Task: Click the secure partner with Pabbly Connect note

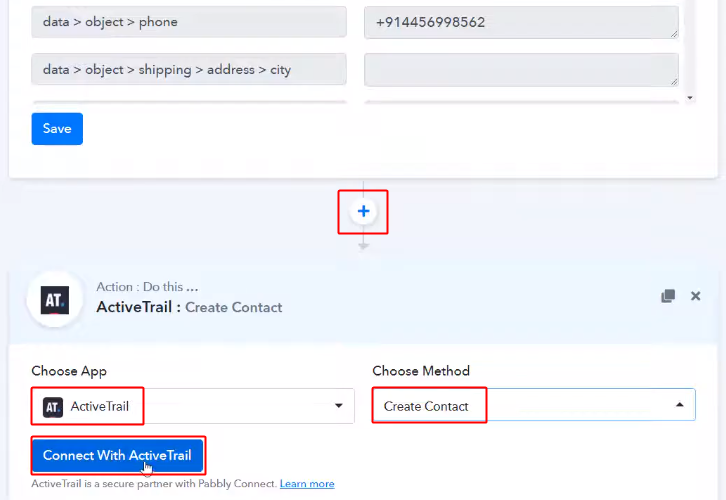Action: (154, 484)
